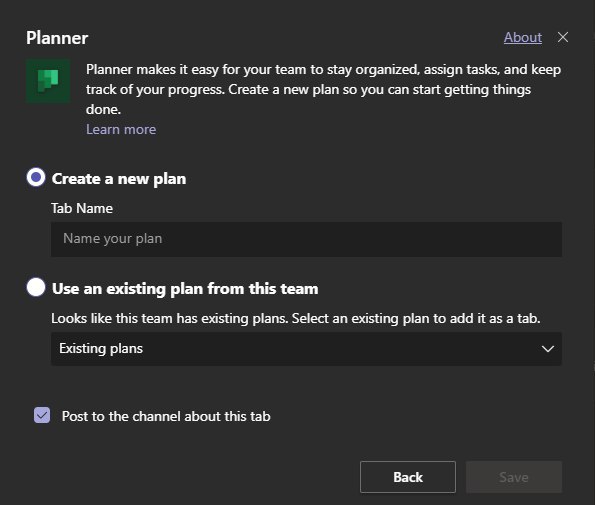This screenshot has width=595, height=505.
Task: Click the Planner dialog title
Action: pos(57,38)
